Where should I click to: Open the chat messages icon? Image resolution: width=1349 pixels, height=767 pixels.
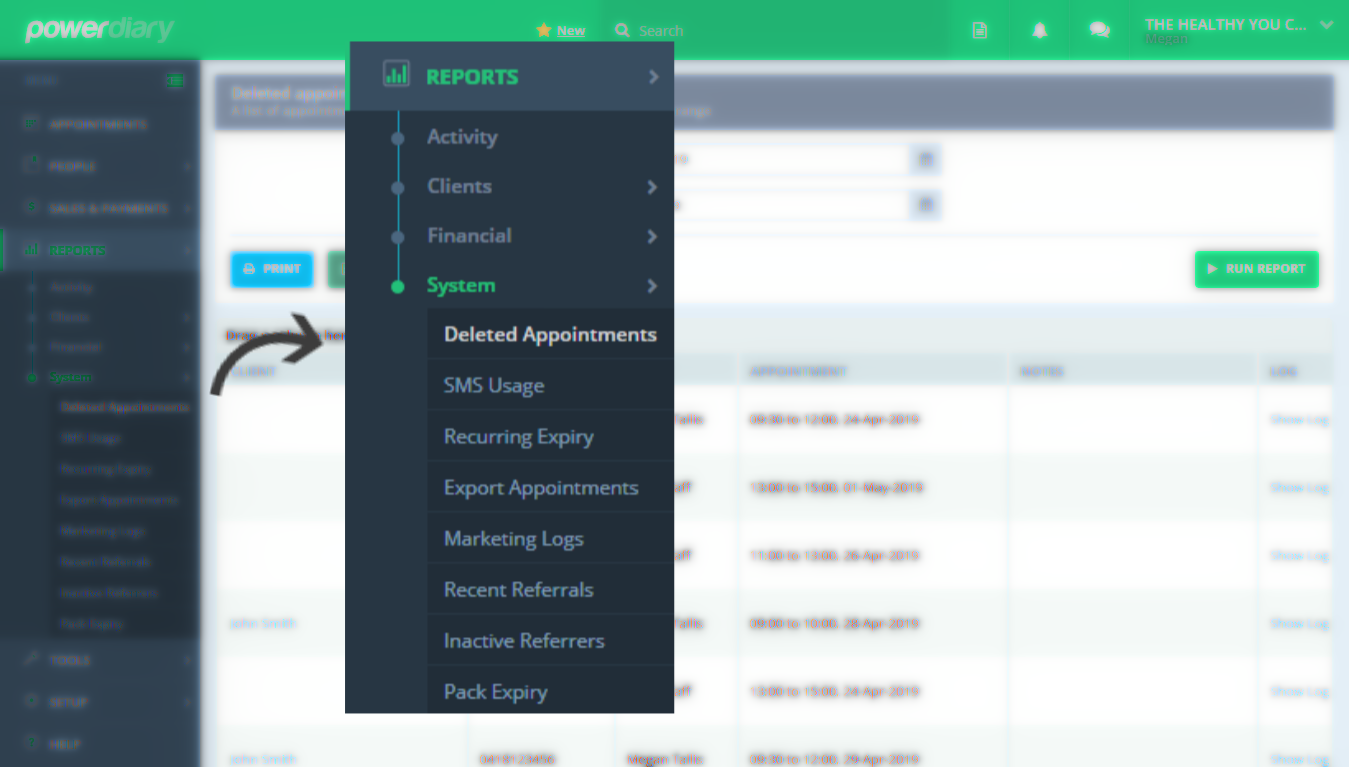[x=1100, y=31]
